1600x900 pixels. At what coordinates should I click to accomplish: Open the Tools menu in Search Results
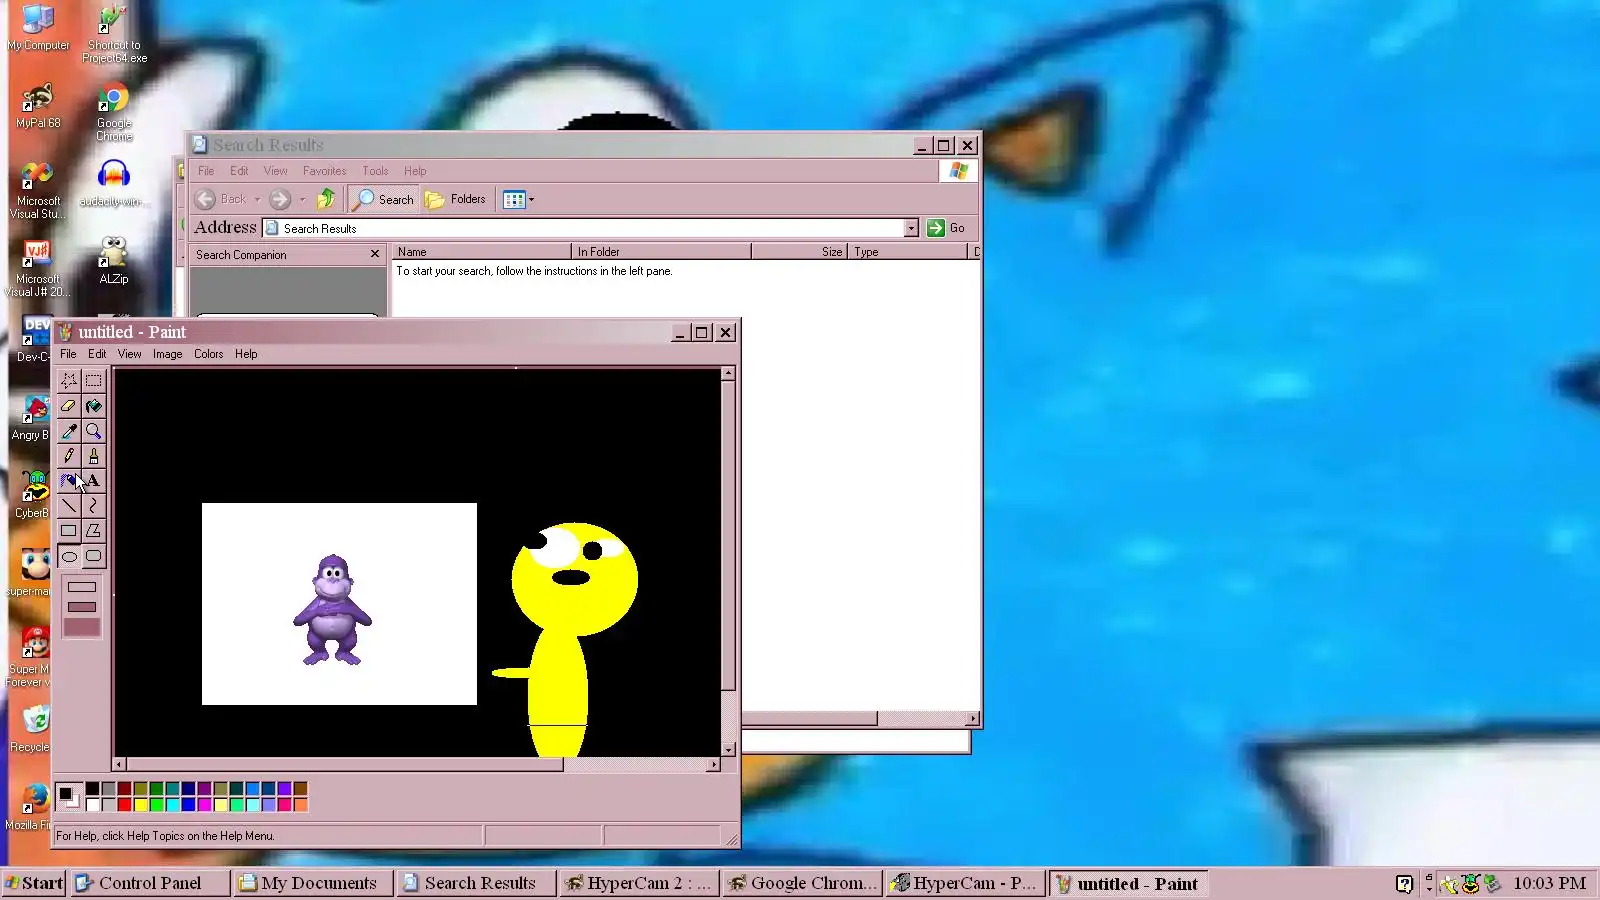(375, 171)
